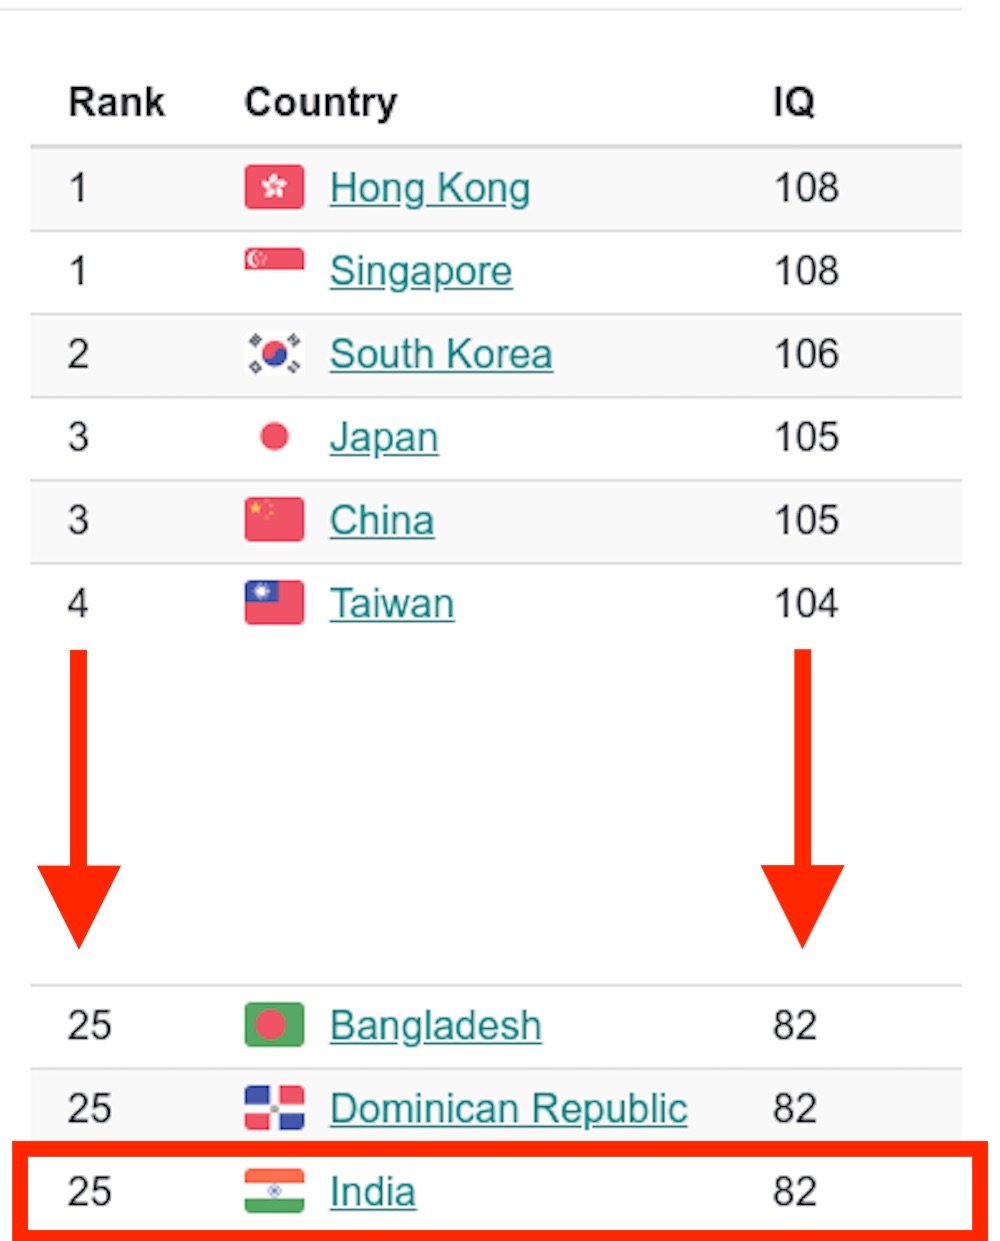The image size is (1000, 1241).
Task: Click the China flag icon
Action: click(x=274, y=520)
